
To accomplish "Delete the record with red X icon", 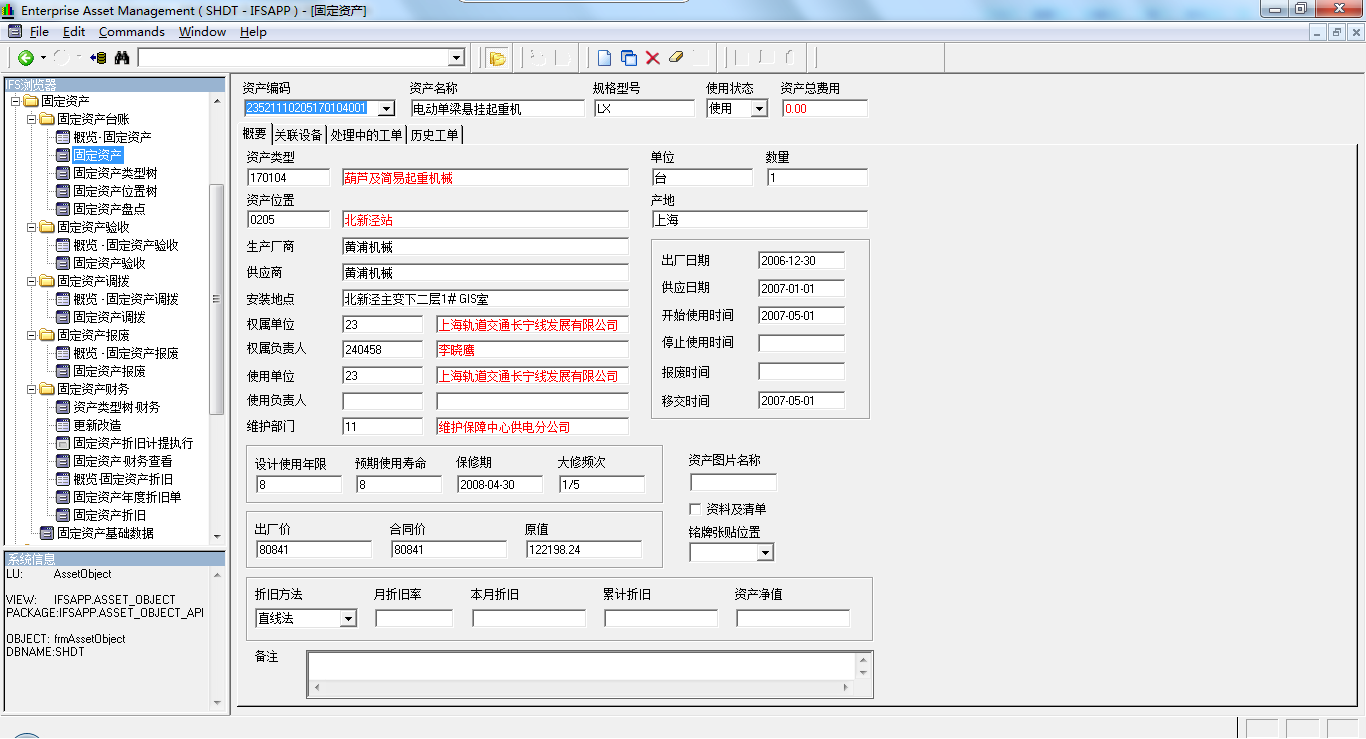I will (x=651, y=57).
